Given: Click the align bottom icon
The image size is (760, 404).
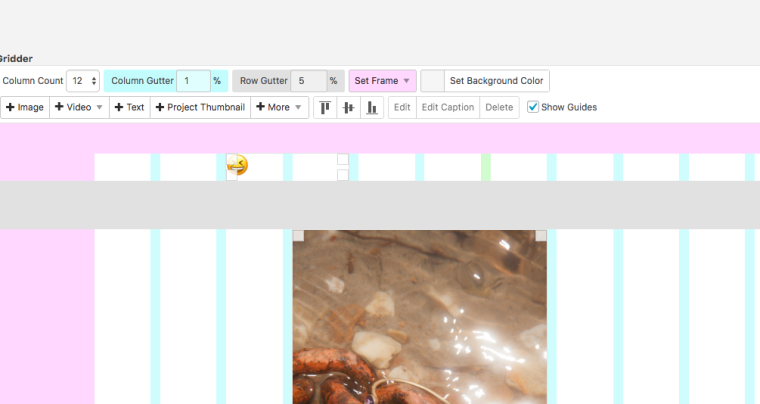Looking at the screenshot, I should pos(372,107).
